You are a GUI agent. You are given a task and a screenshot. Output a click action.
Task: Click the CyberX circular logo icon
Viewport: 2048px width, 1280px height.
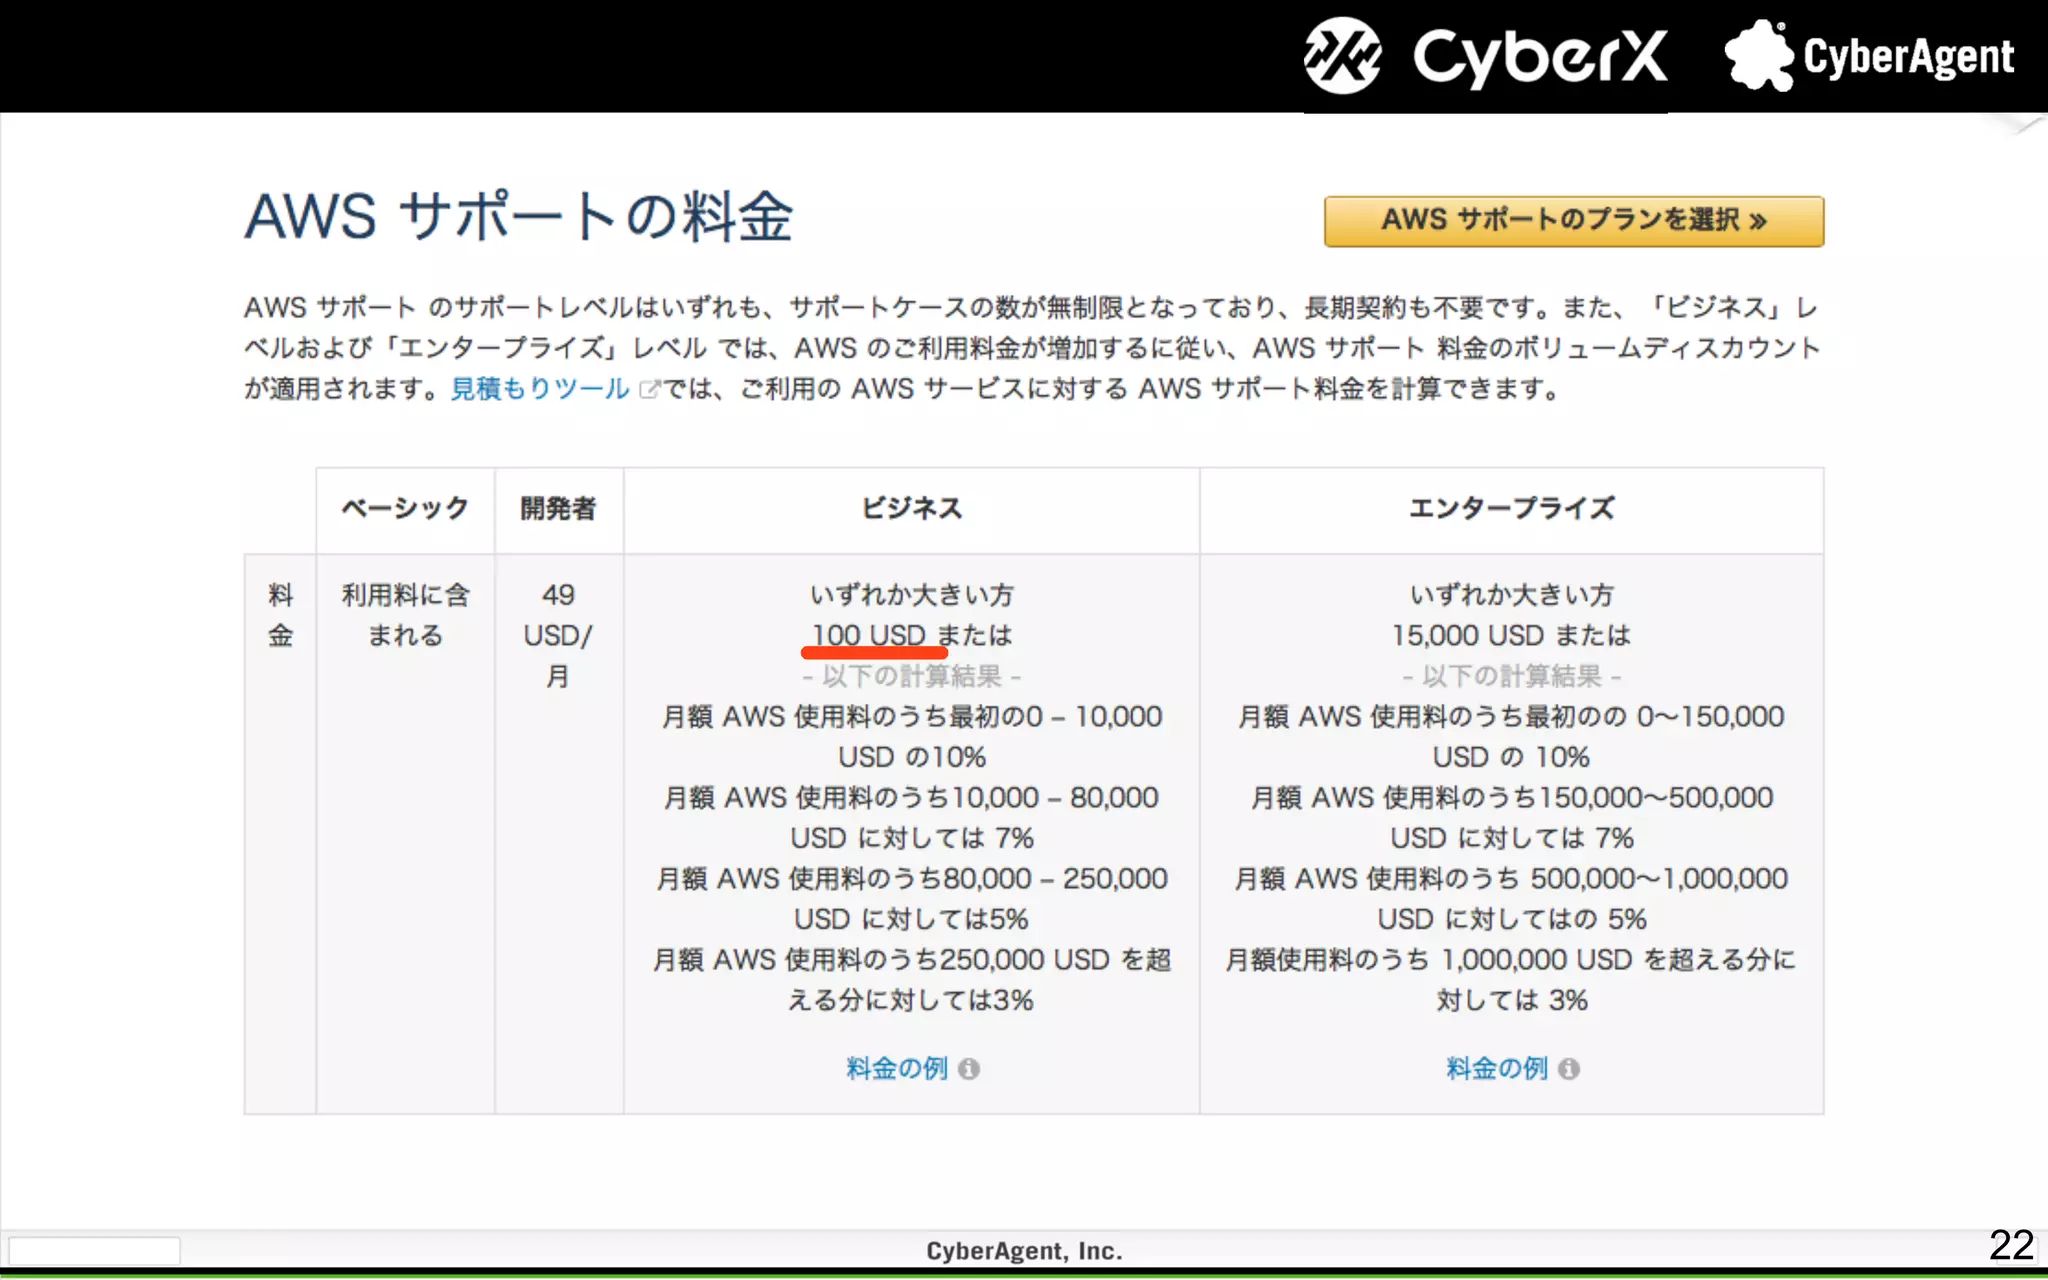coord(1342,56)
